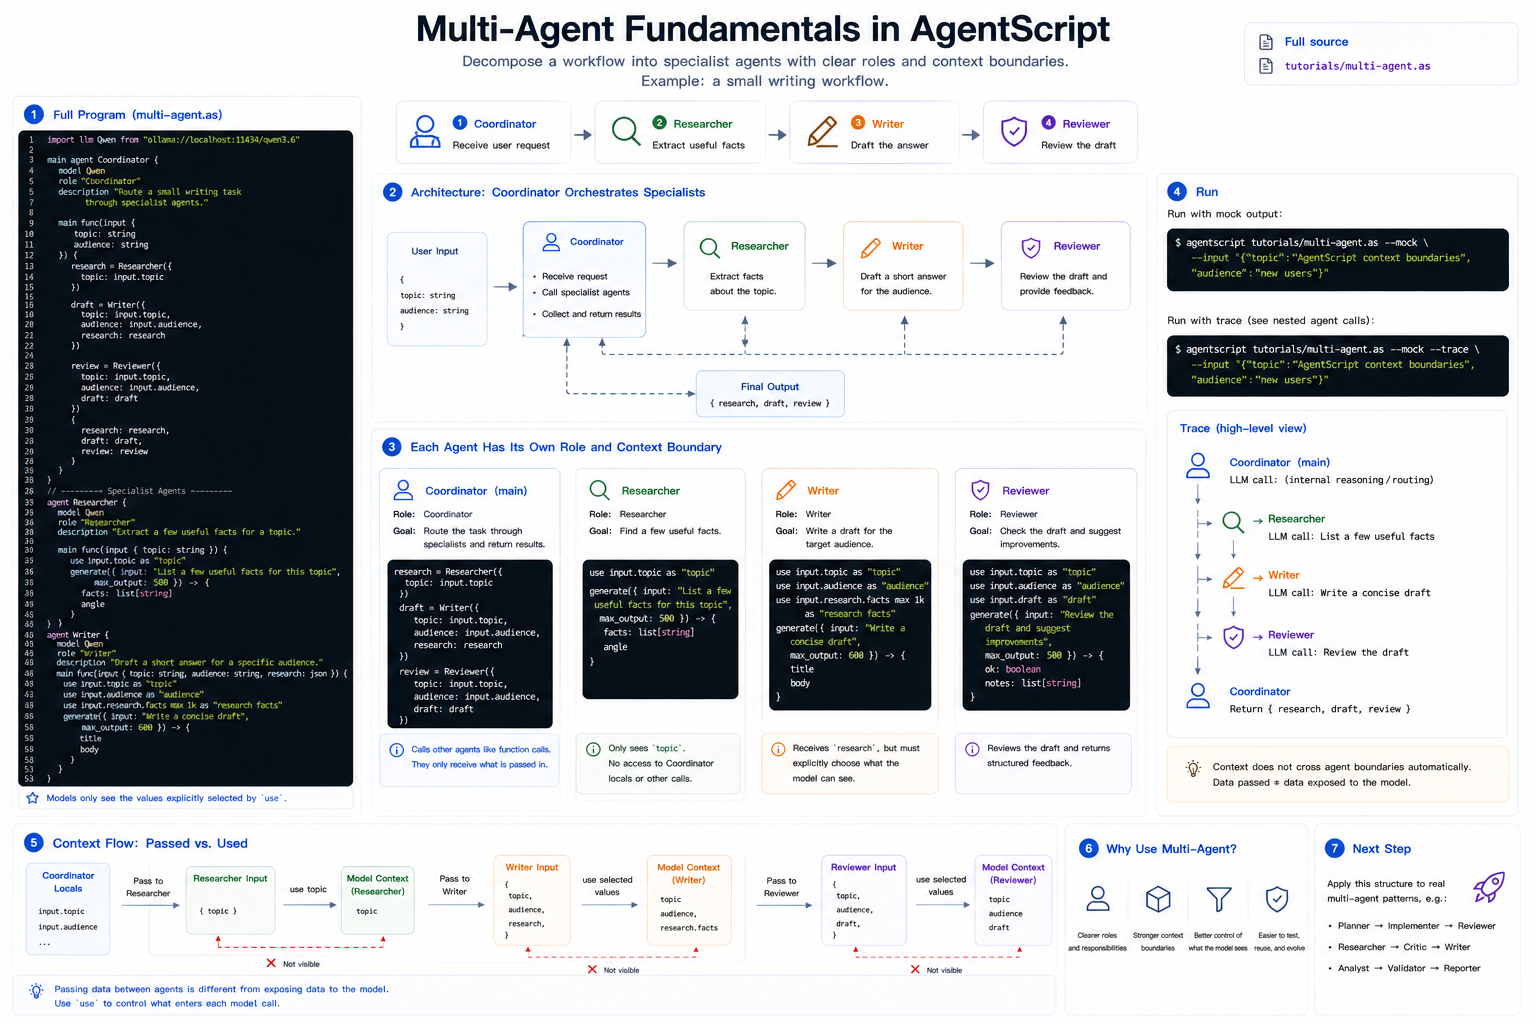Click the User Input box in the Architecture diagram
Viewport: 1536px width, 1024px height.
[x=437, y=289]
